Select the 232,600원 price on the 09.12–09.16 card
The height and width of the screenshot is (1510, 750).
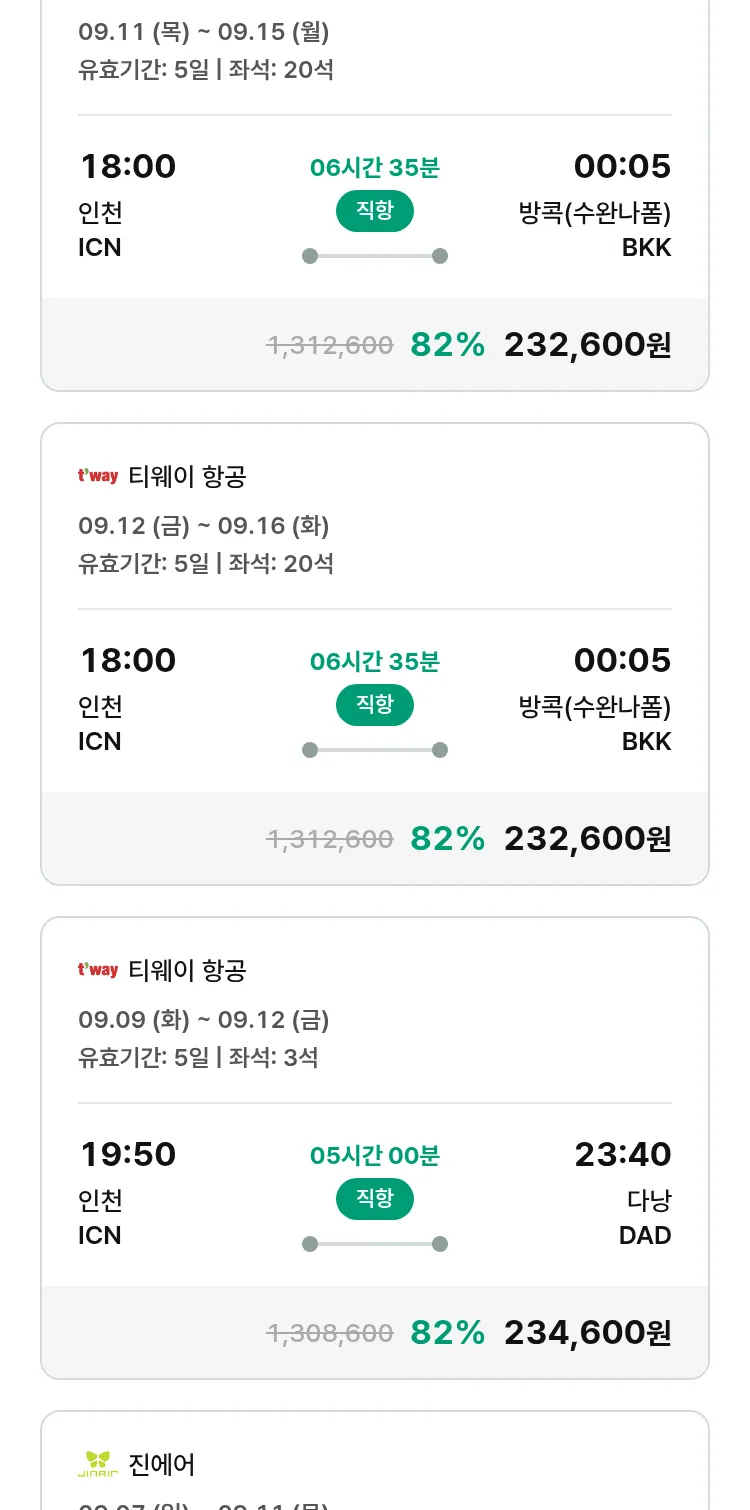click(x=587, y=838)
